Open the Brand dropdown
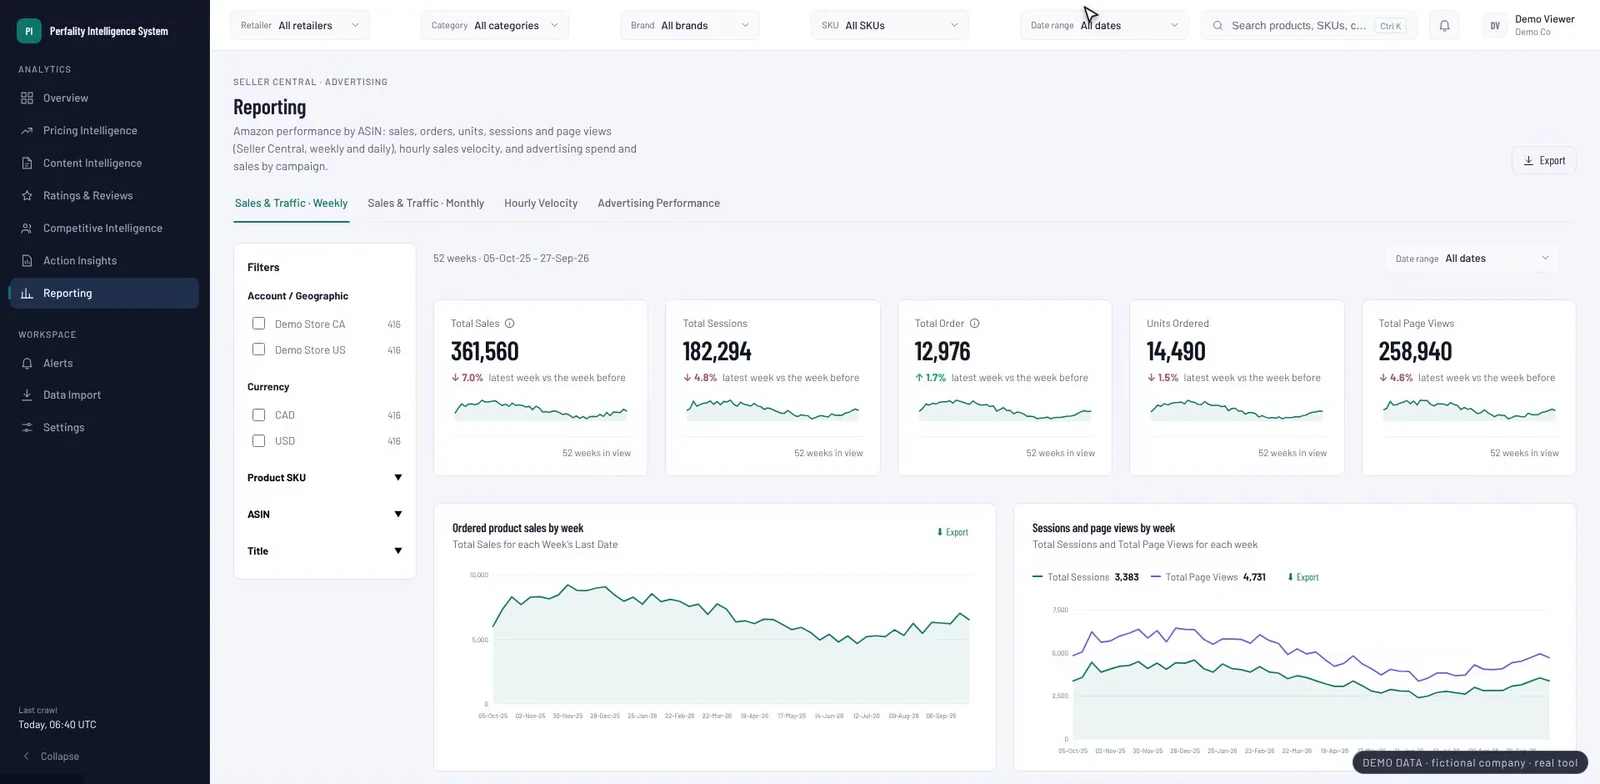1600x784 pixels. (690, 26)
